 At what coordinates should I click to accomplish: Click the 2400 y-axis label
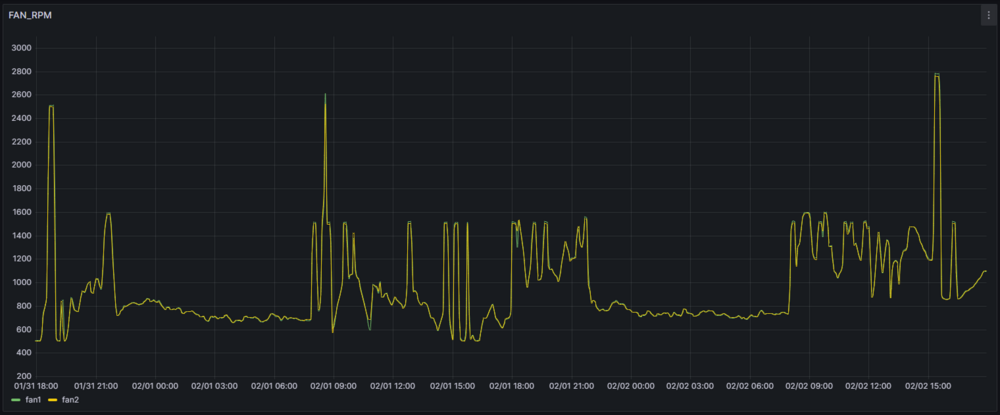21,119
